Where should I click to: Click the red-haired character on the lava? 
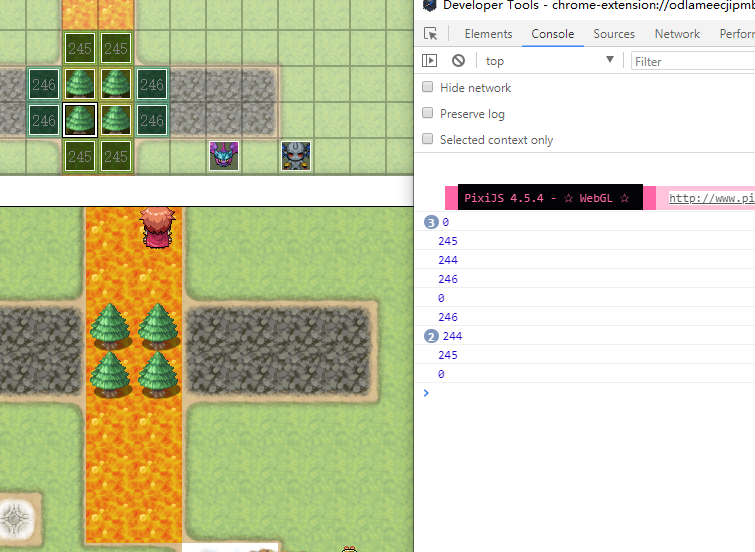[157, 228]
